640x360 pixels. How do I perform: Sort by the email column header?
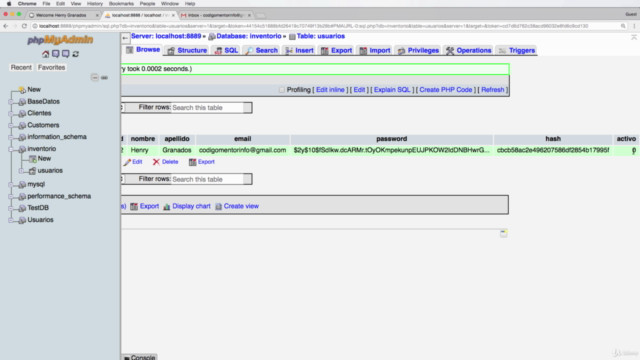tap(242, 139)
